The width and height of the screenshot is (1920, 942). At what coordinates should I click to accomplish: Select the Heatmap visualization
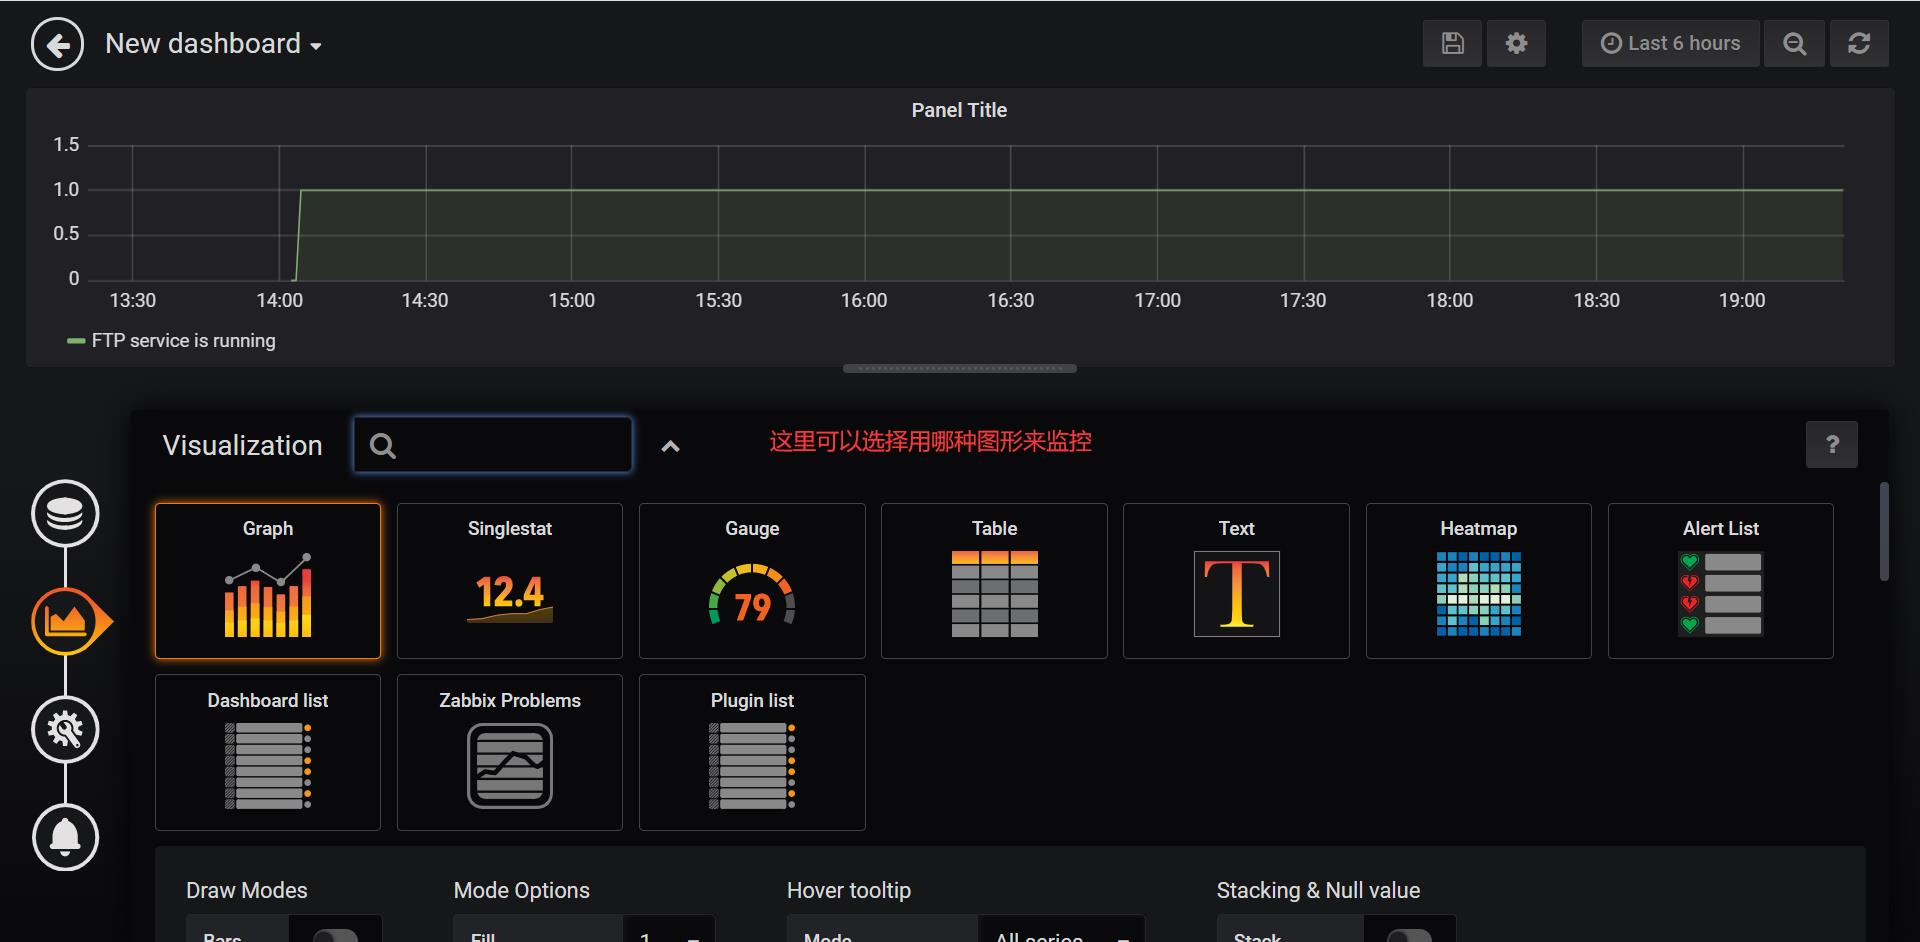(x=1478, y=581)
